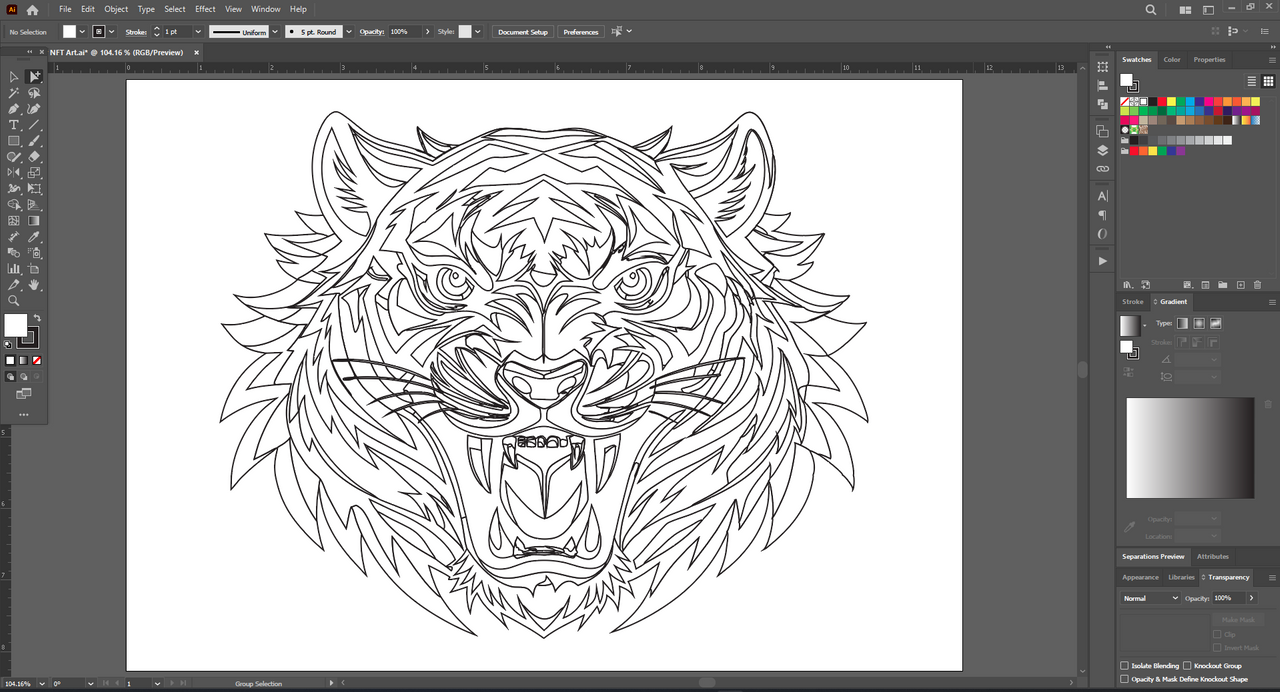Screen dimensions: 1280x692
Task: Select the Perspective Grid tool
Action: (34, 205)
